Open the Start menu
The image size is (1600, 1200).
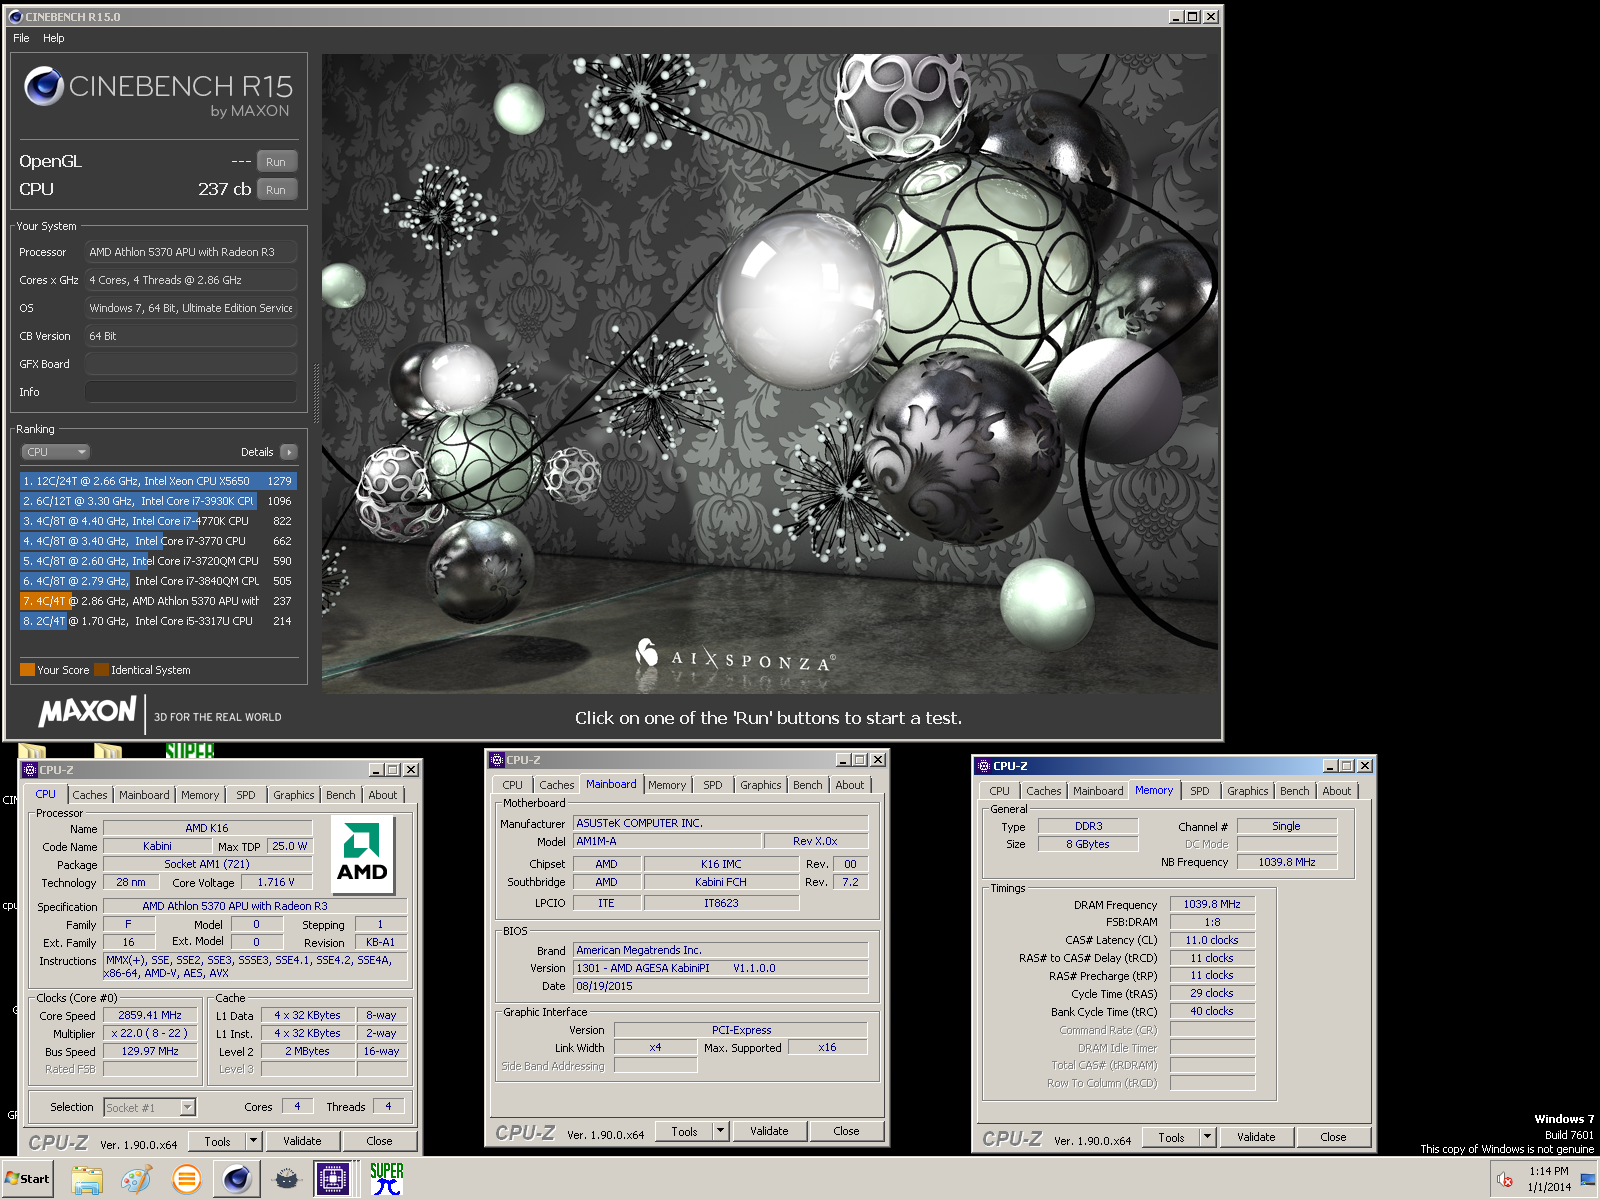pyautogui.click(x=27, y=1178)
